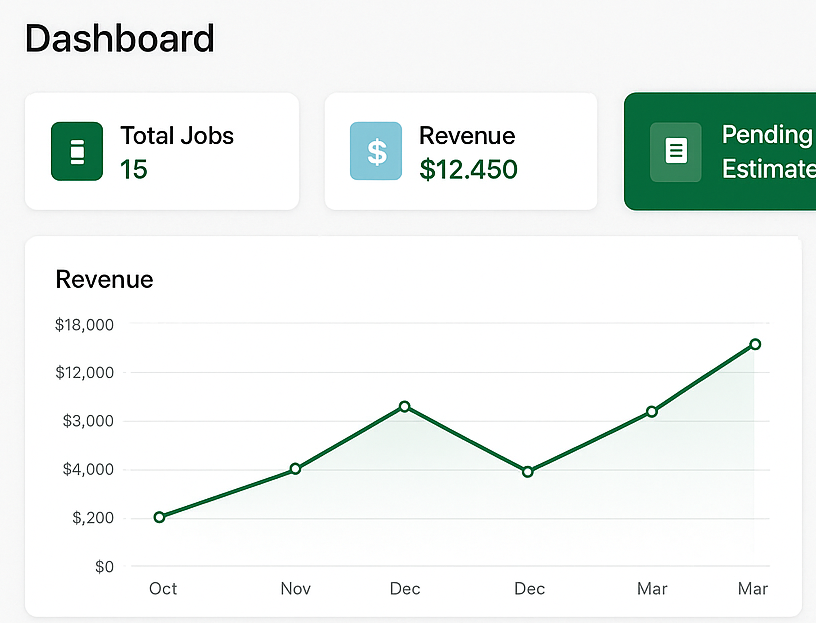816x623 pixels.
Task: Click the Revenue card title text
Action: coord(467,136)
